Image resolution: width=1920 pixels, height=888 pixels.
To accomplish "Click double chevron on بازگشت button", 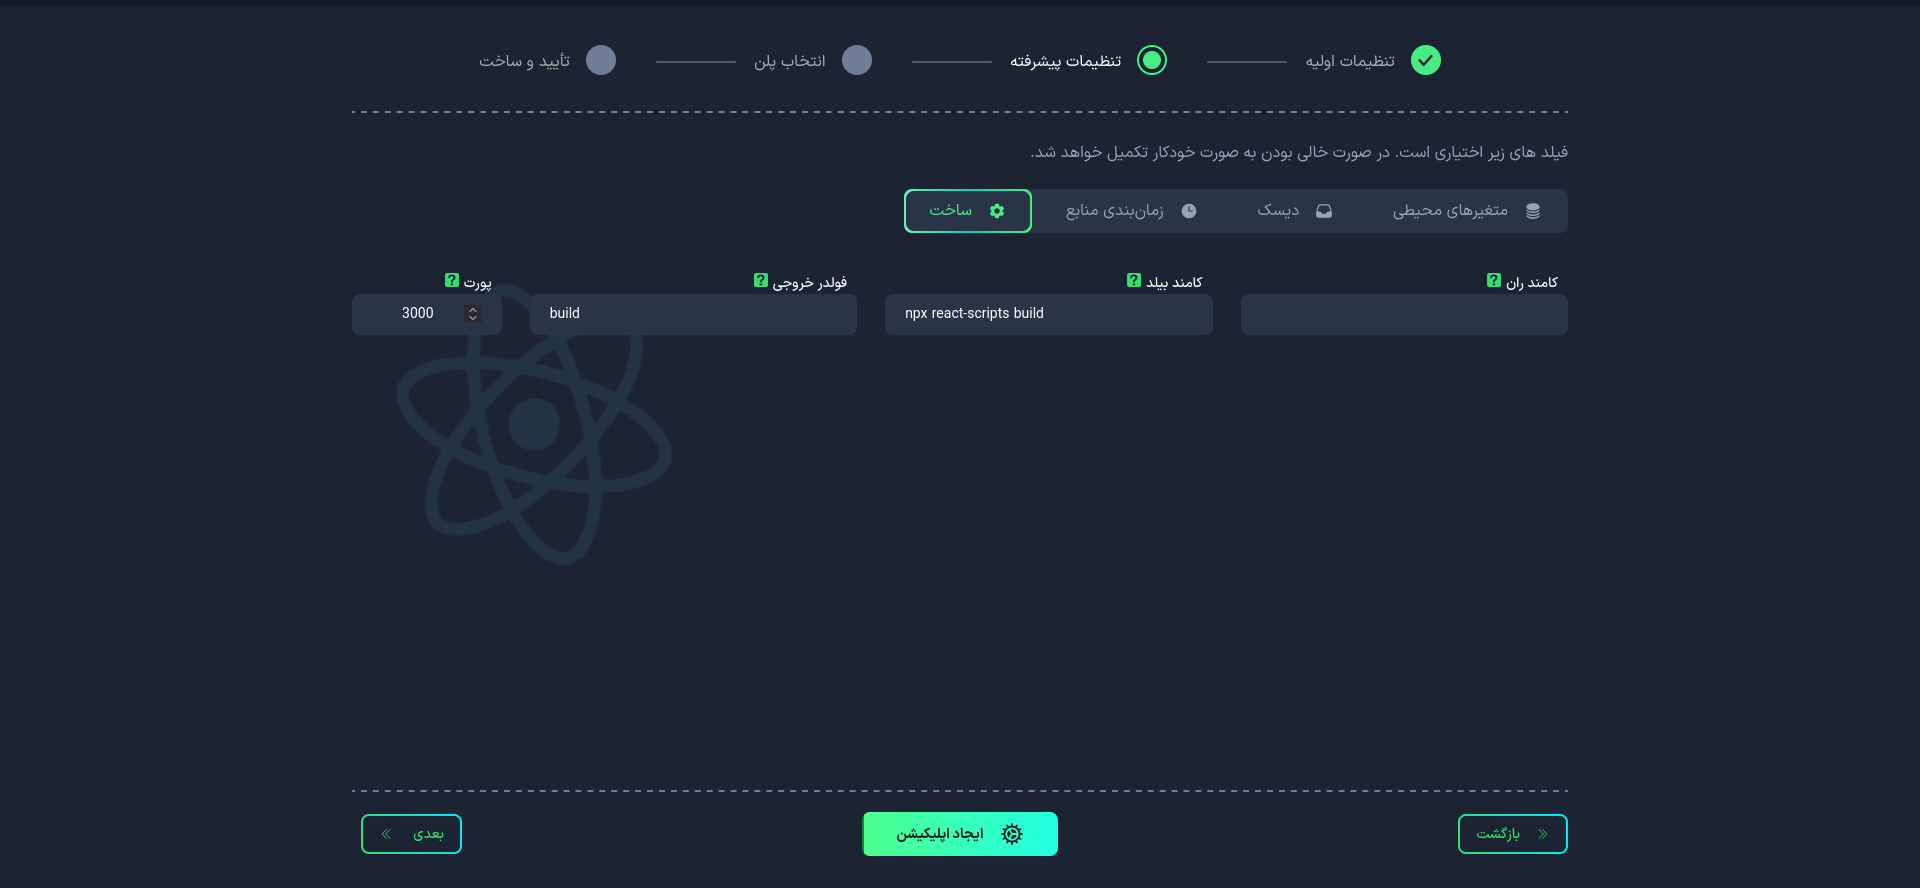I will (x=1543, y=834).
